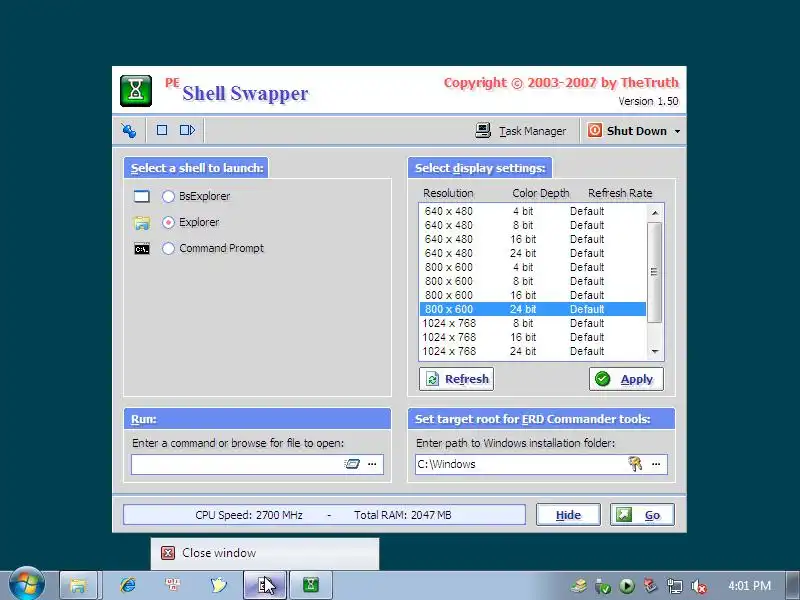The width and height of the screenshot is (800, 600).
Task: Click the Apply button
Action: pos(627,379)
